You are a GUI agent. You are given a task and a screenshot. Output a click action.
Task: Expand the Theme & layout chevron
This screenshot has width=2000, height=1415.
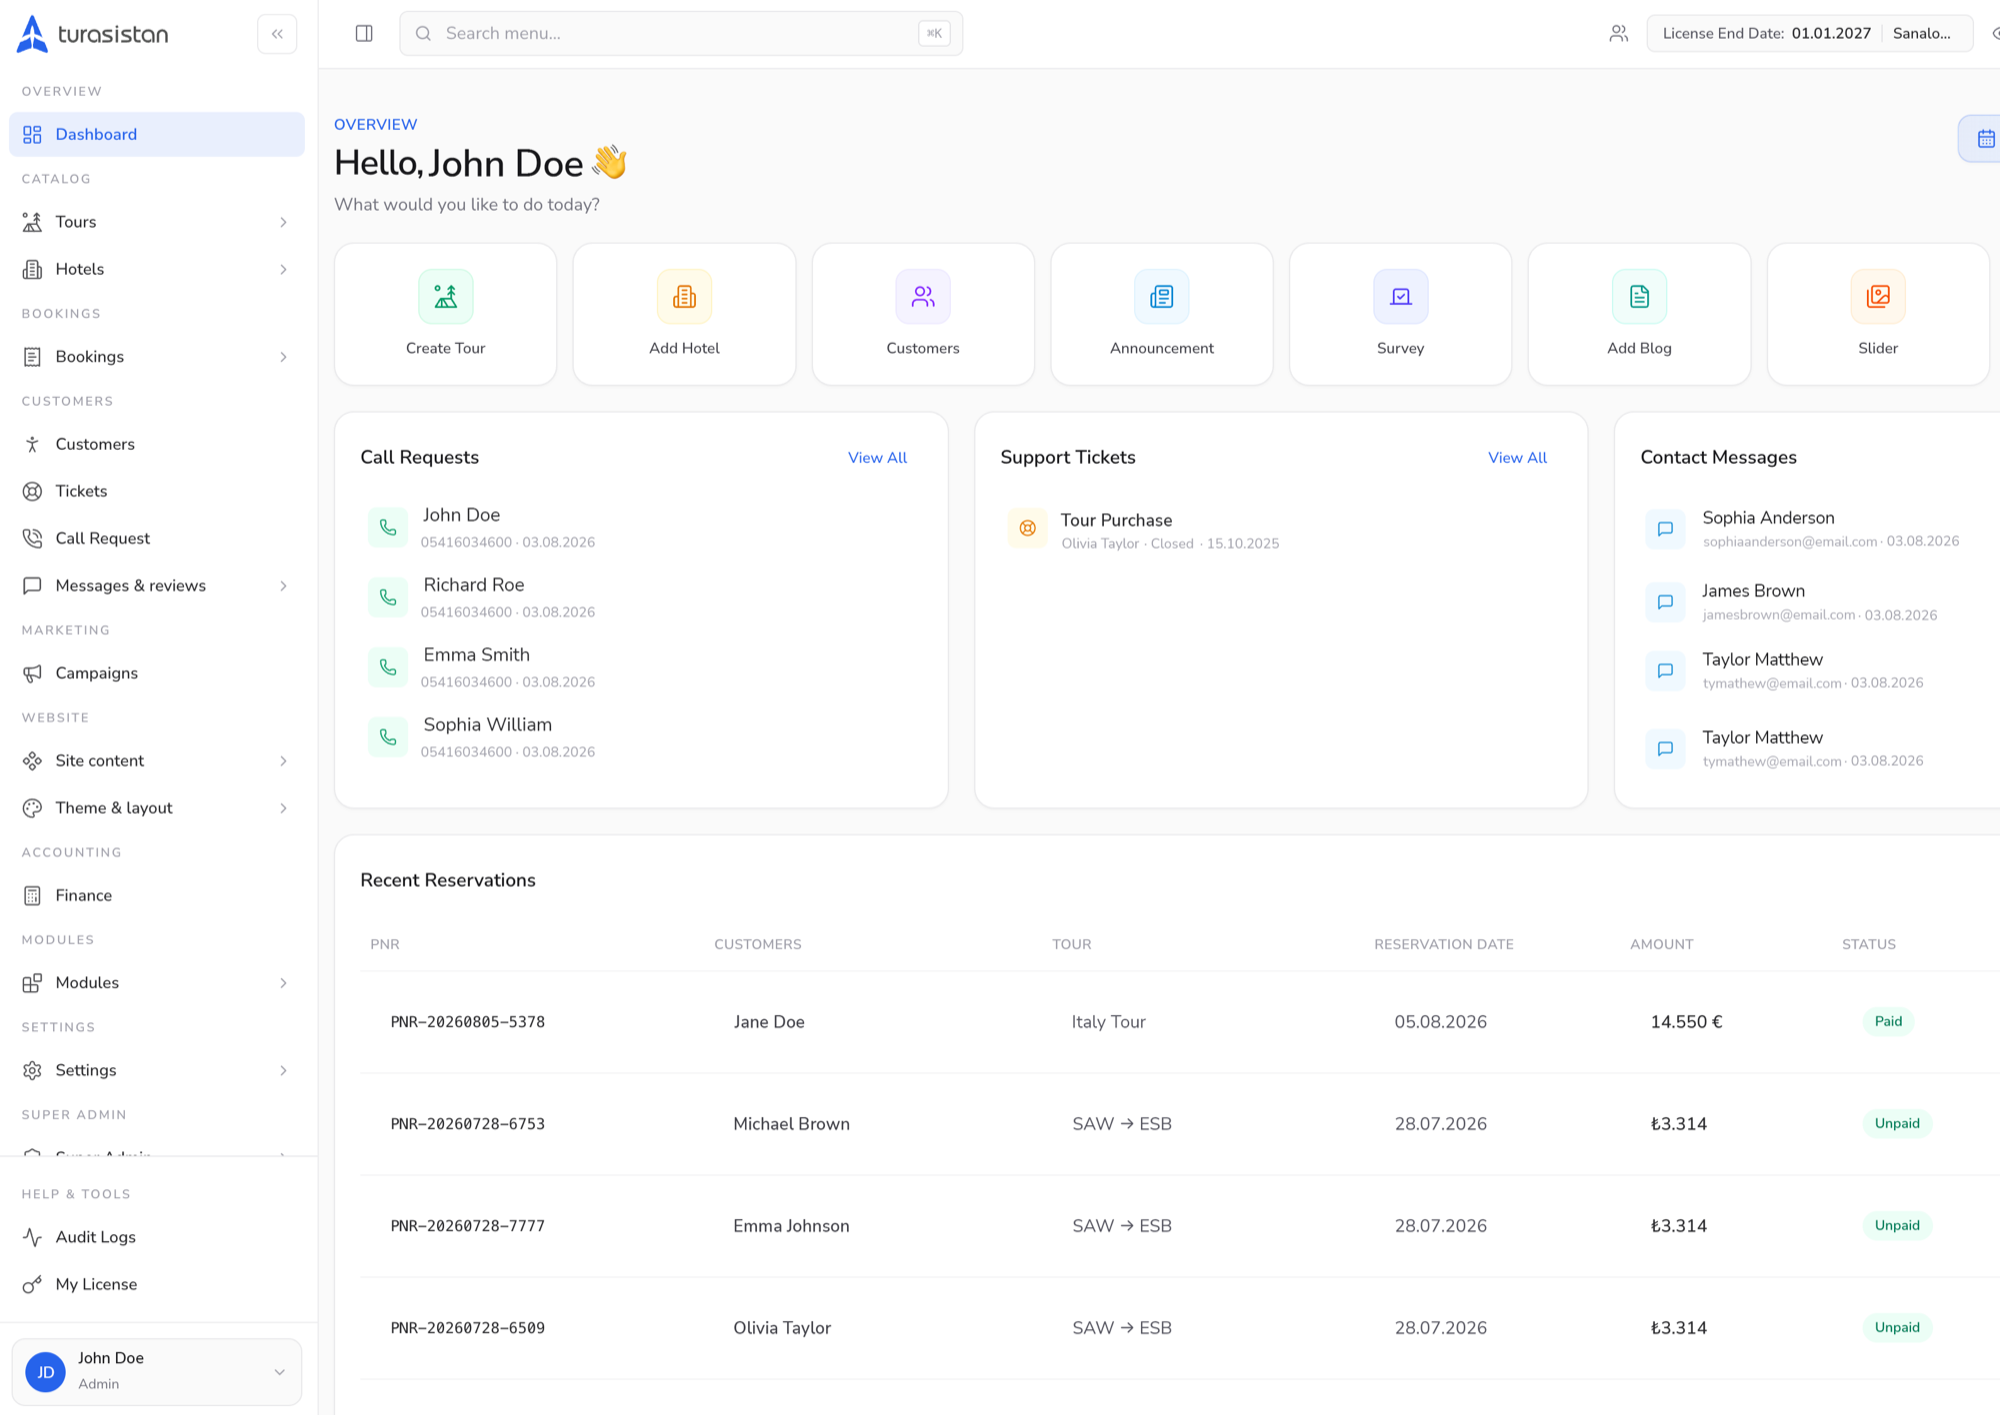284,808
